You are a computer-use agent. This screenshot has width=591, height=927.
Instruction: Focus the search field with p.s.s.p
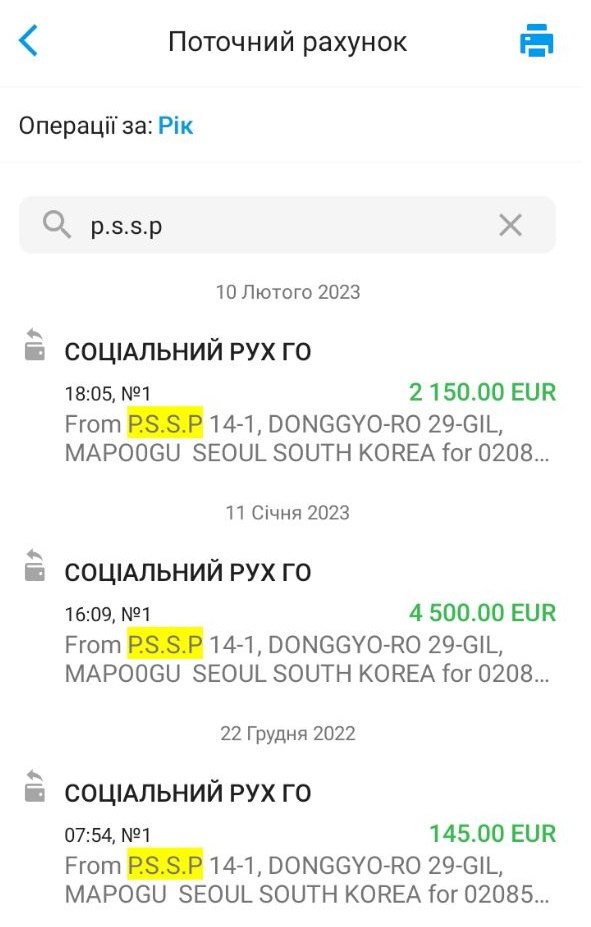click(287, 225)
